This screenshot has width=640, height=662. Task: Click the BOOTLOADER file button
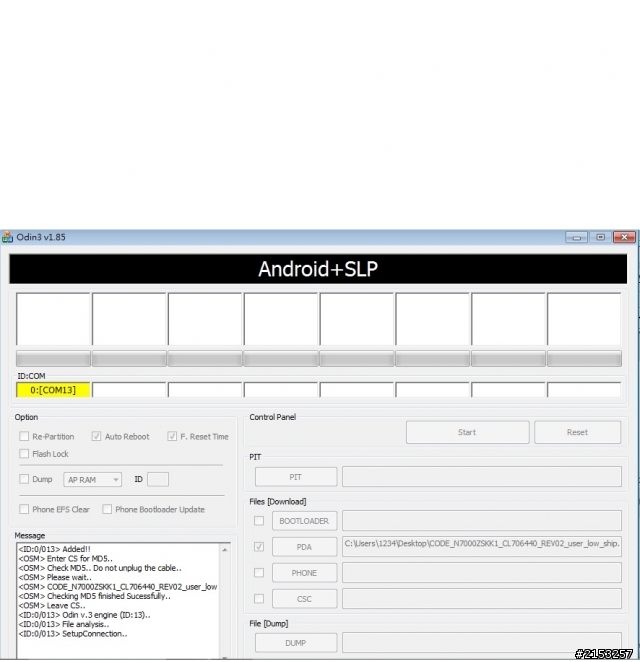[x=304, y=521]
